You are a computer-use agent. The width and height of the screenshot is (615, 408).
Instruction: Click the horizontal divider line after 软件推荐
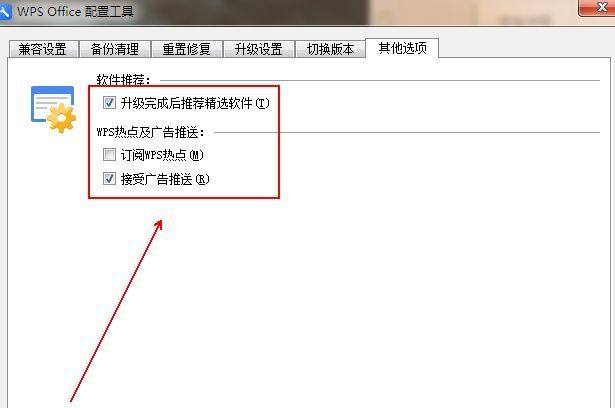tap(380, 80)
